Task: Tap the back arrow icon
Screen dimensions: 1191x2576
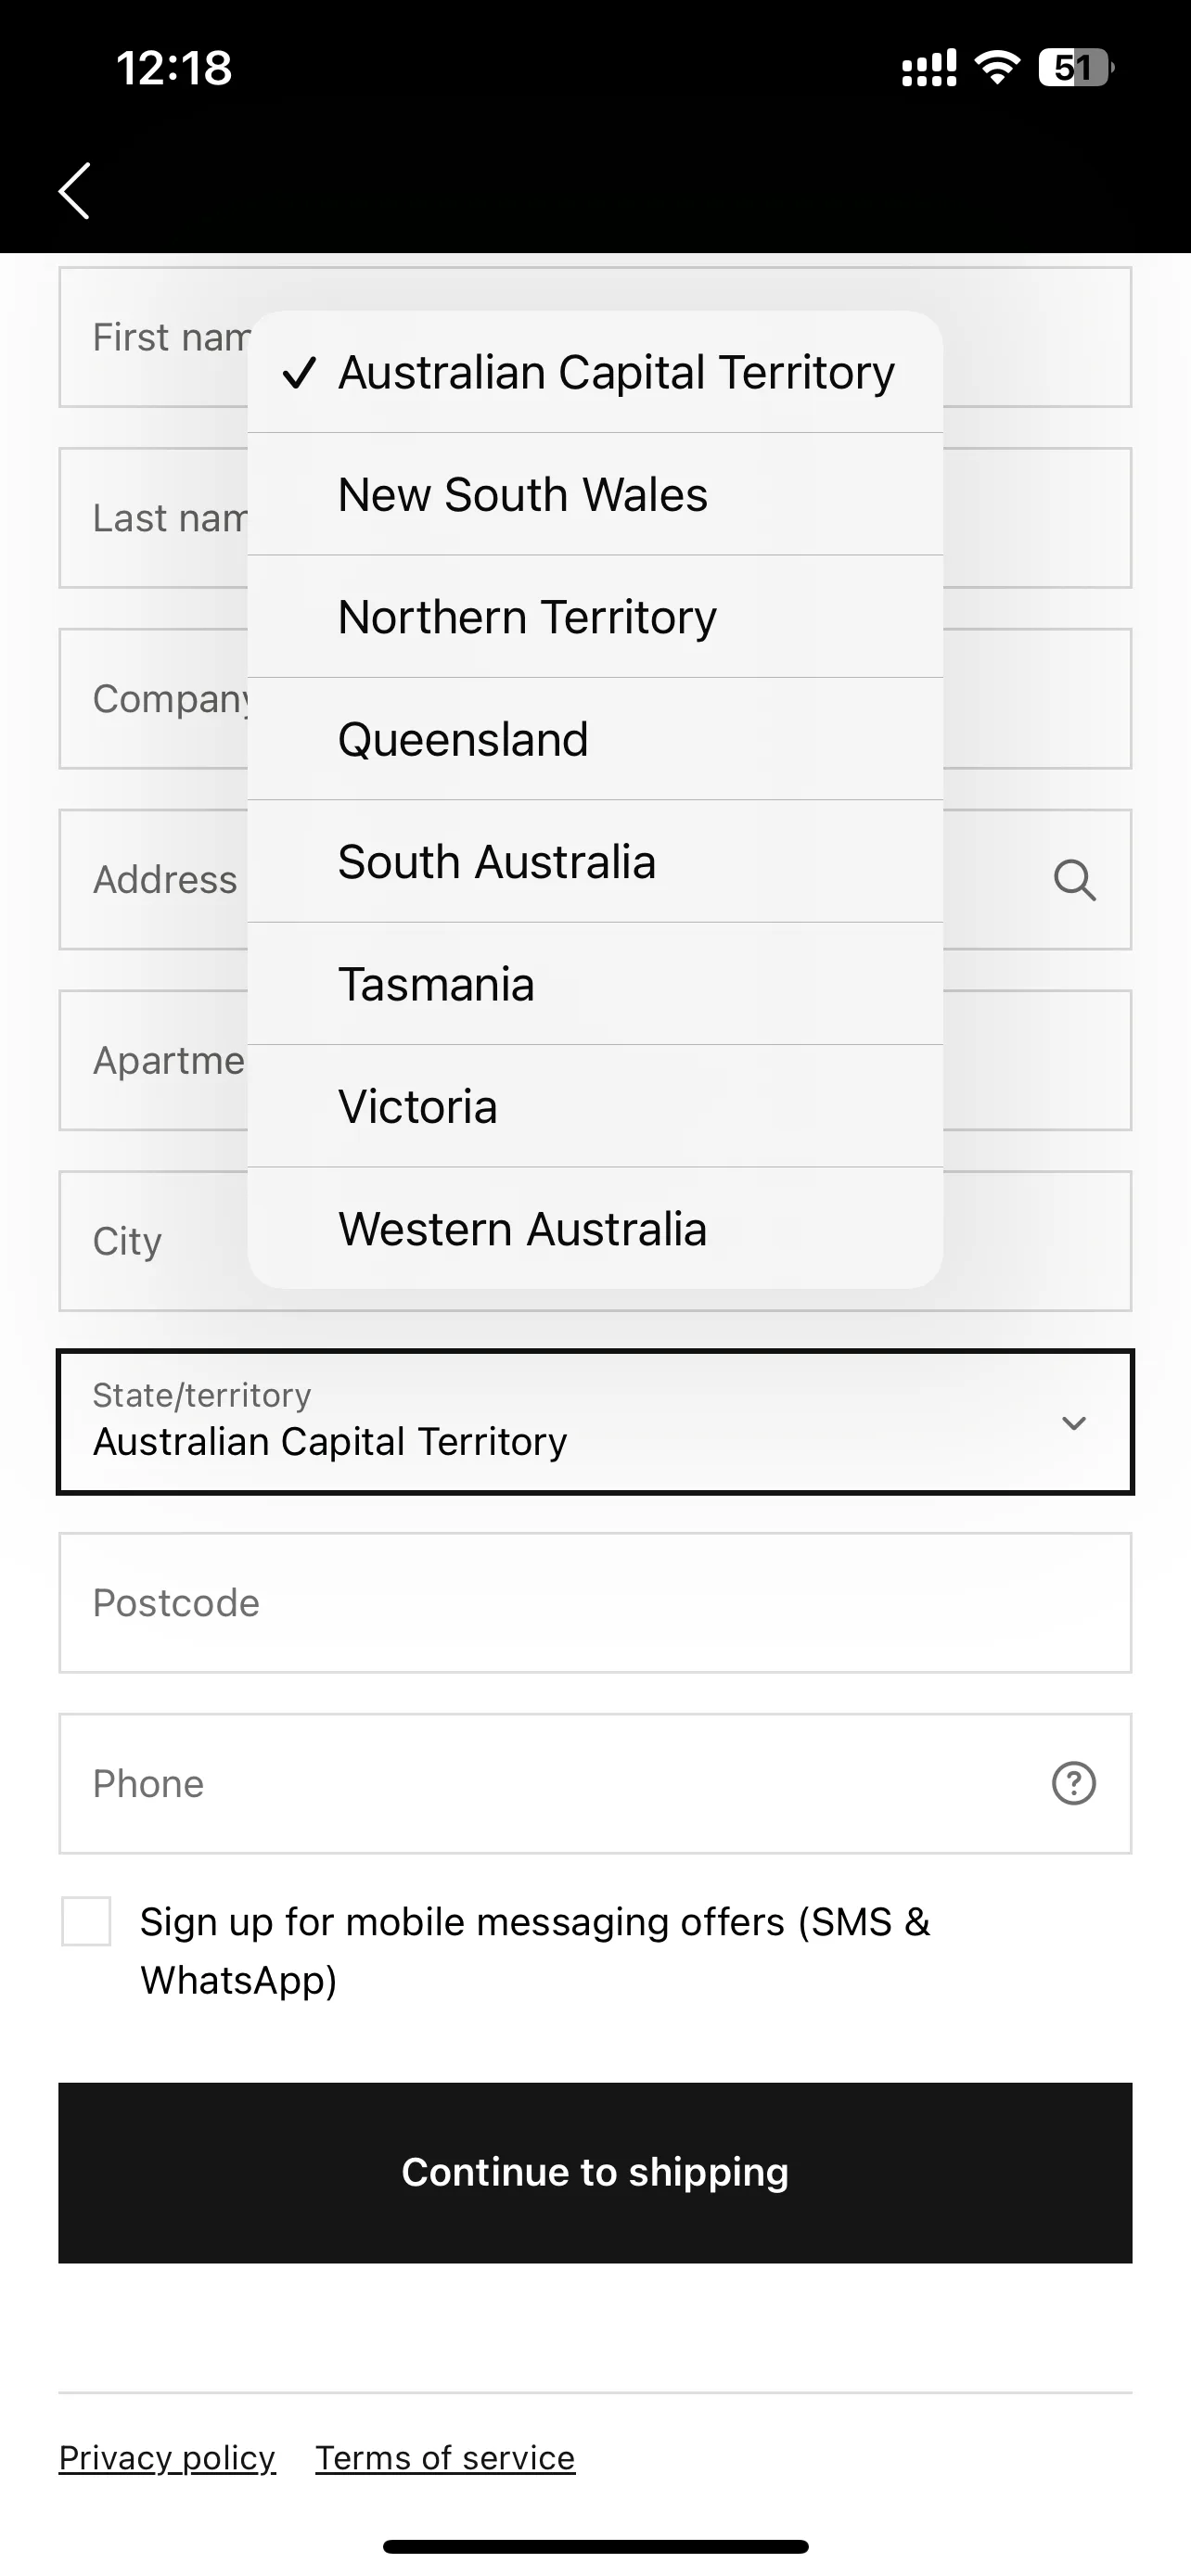Action: click(75, 190)
